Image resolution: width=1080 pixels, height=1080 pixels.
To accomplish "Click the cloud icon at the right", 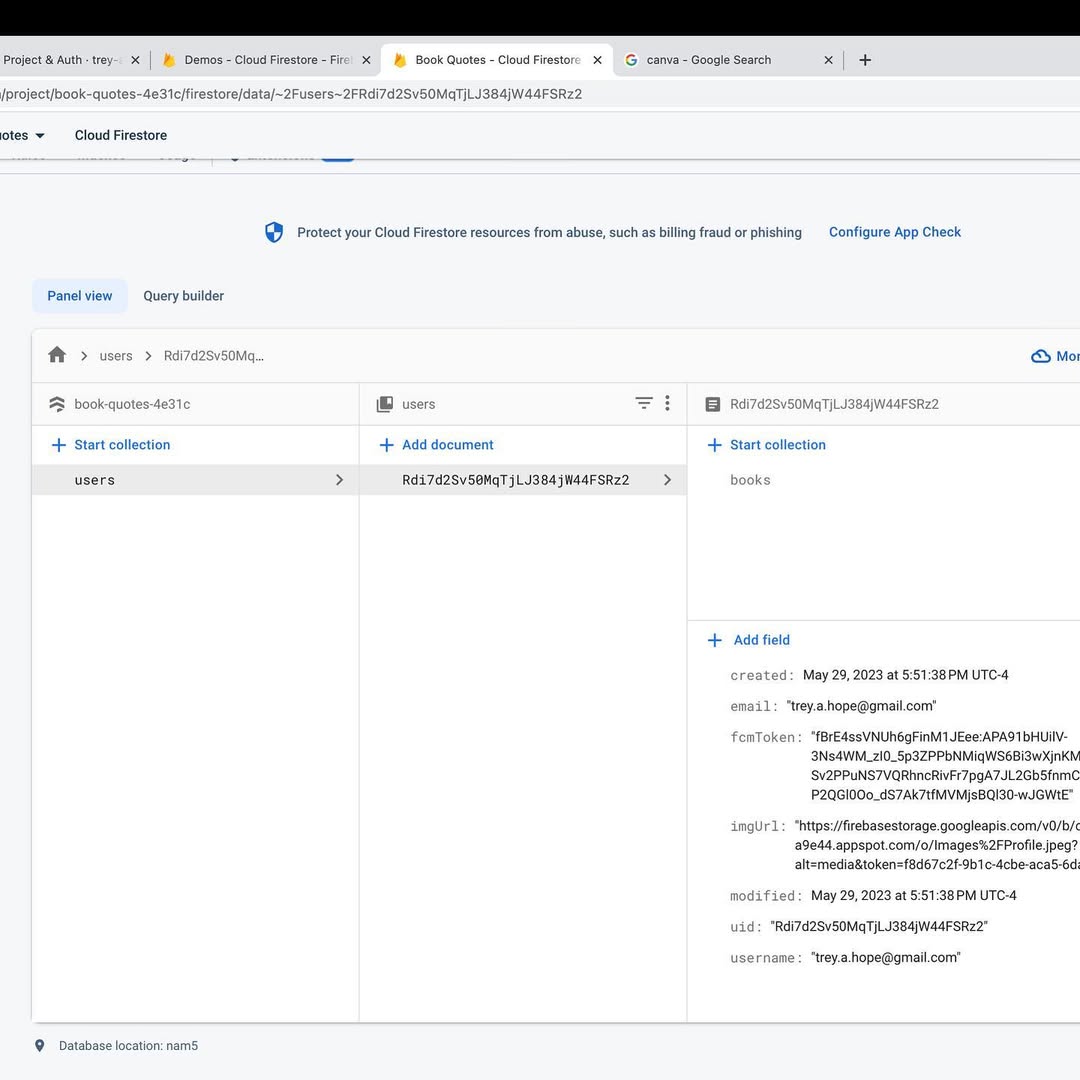I will point(1040,356).
